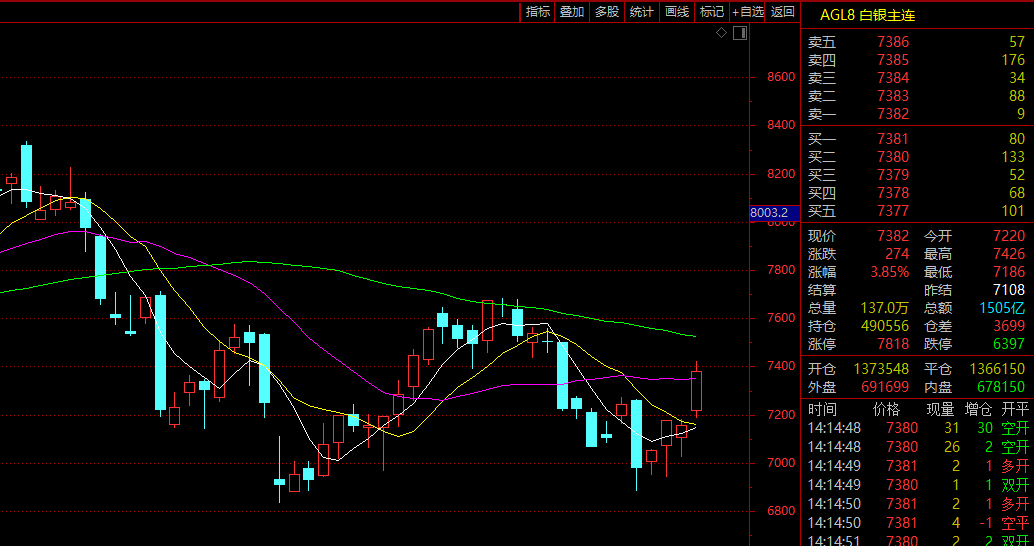Click the 昨结 value 7108
This screenshot has width=1034, height=546.
(x=1009, y=290)
